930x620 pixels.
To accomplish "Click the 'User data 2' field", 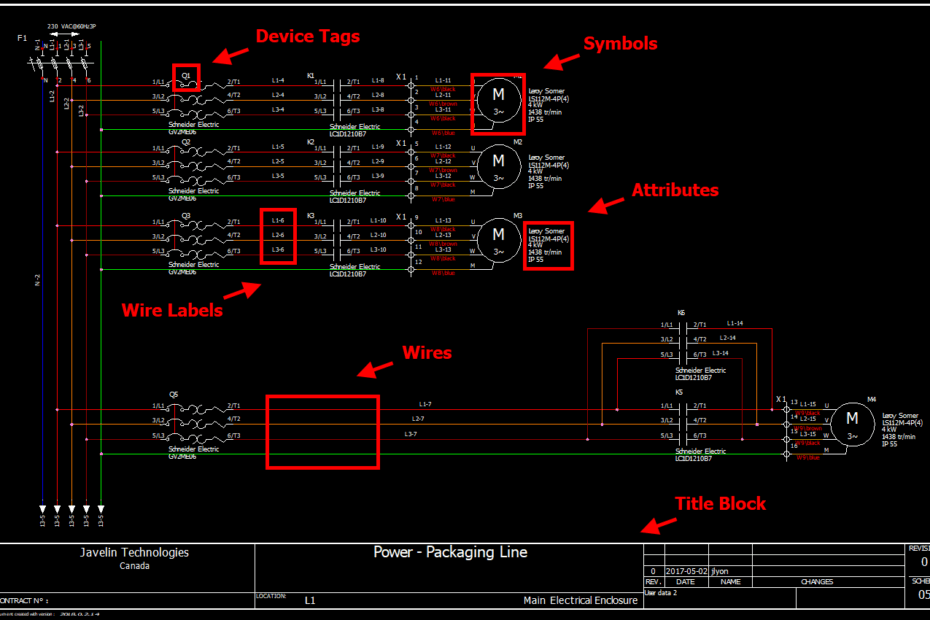I will pos(719,599).
